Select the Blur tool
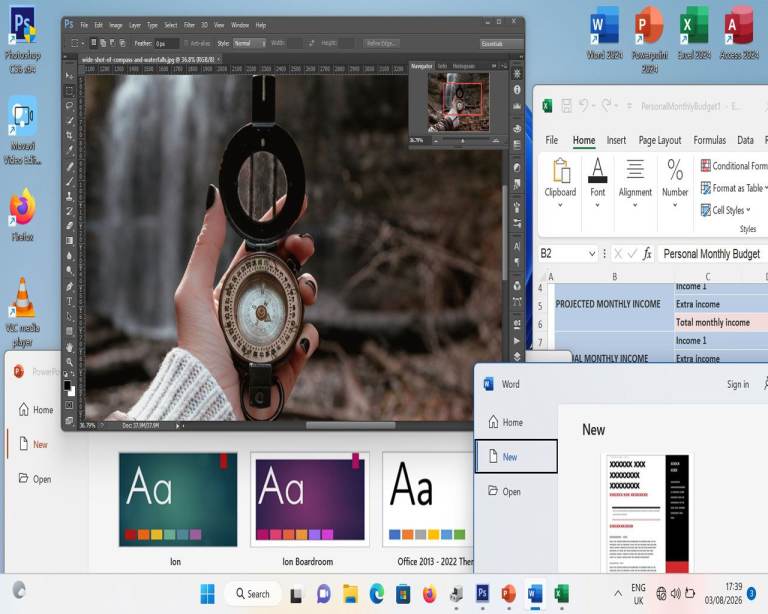 click(x=70, y=256)
